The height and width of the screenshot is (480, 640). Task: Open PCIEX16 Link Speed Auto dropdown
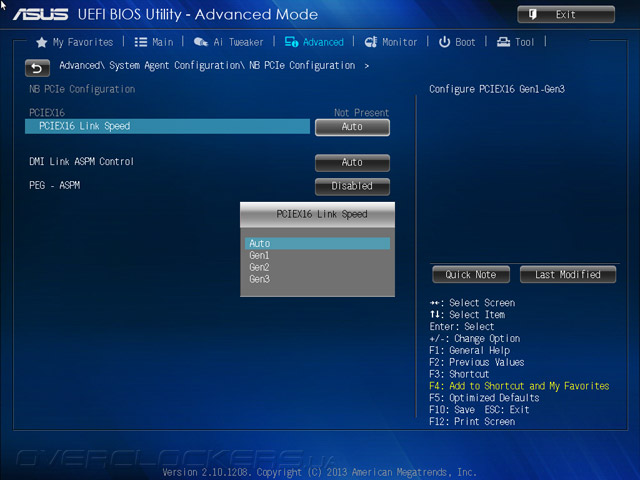pos(352,127)
